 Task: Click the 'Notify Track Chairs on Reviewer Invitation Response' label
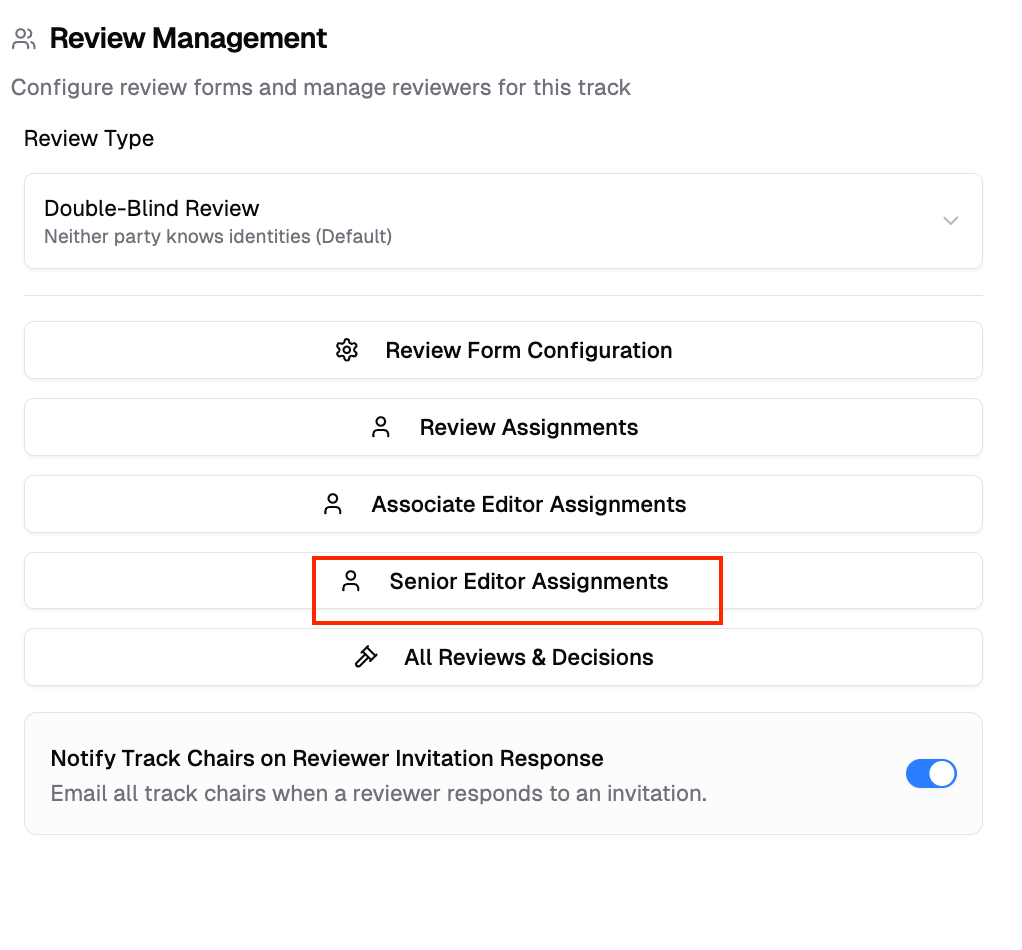[x=327, y=758]
